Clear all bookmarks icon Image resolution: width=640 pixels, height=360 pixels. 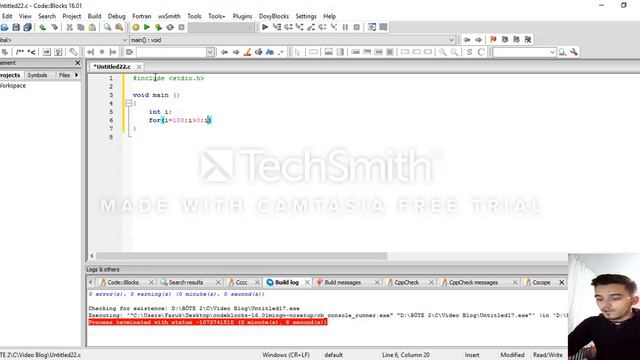pos(528,40)
